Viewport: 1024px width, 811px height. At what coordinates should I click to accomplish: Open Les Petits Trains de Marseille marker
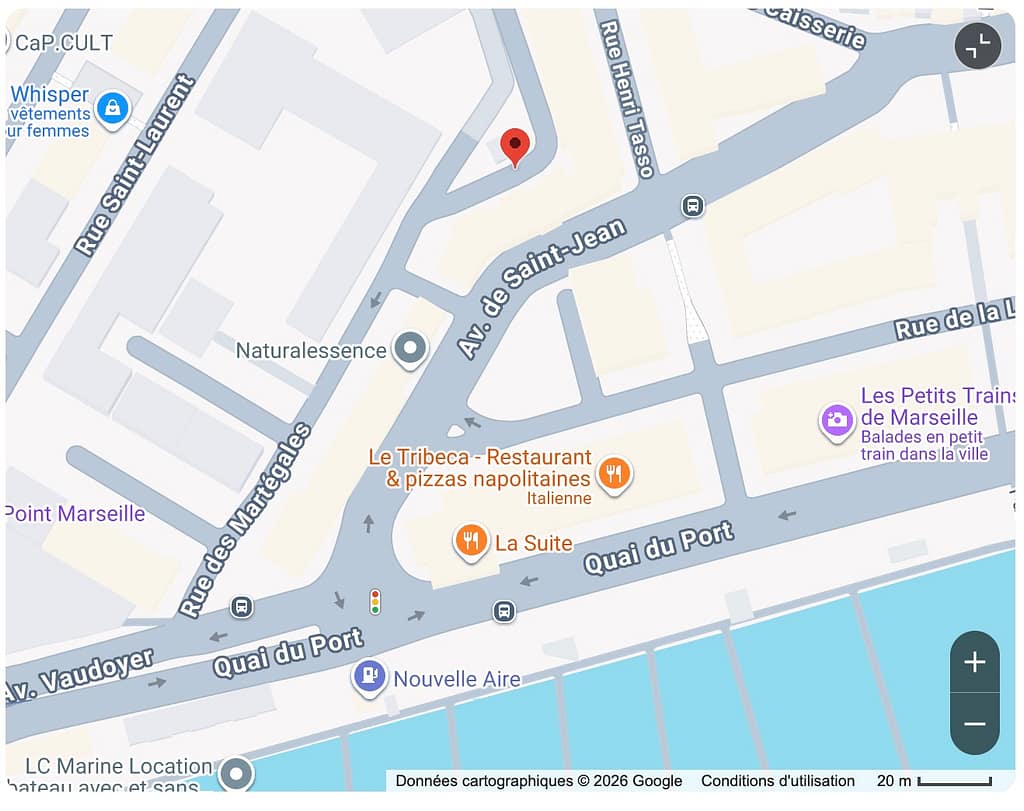837,421
